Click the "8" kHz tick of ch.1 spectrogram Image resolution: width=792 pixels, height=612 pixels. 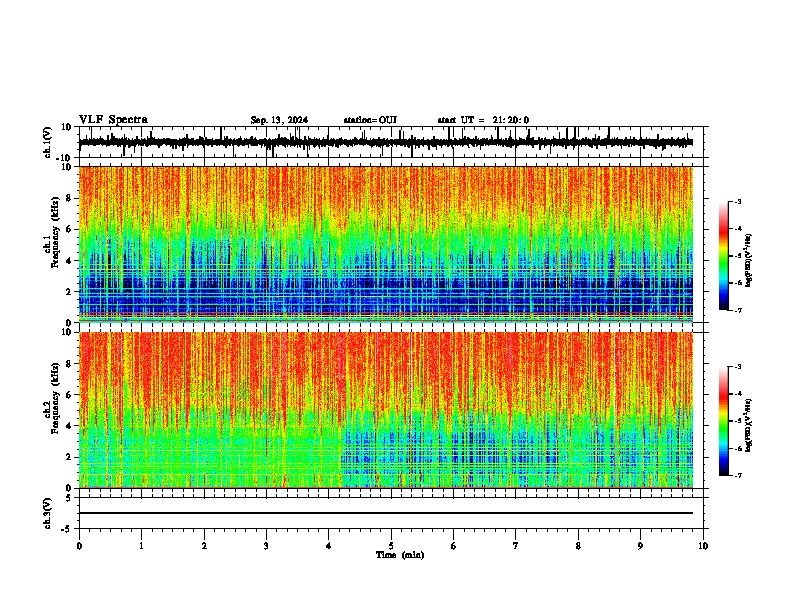point(70,198)
